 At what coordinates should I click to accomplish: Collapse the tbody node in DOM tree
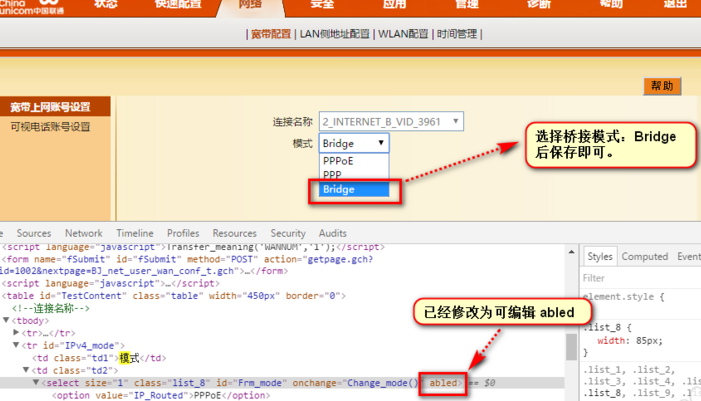(x=6, y=321)
